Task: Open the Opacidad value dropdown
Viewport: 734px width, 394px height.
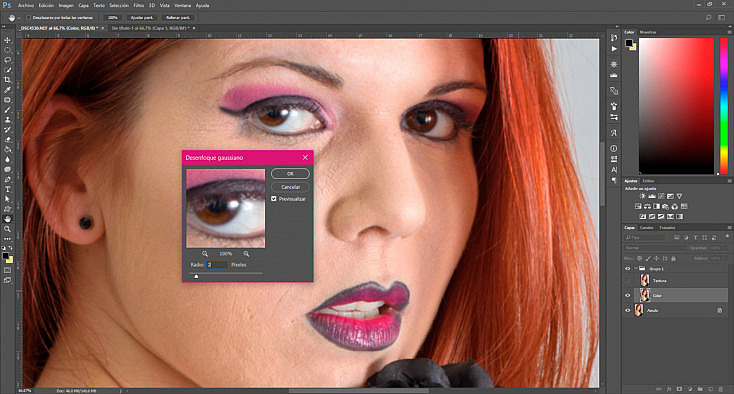Action: [x=720, y=248]
